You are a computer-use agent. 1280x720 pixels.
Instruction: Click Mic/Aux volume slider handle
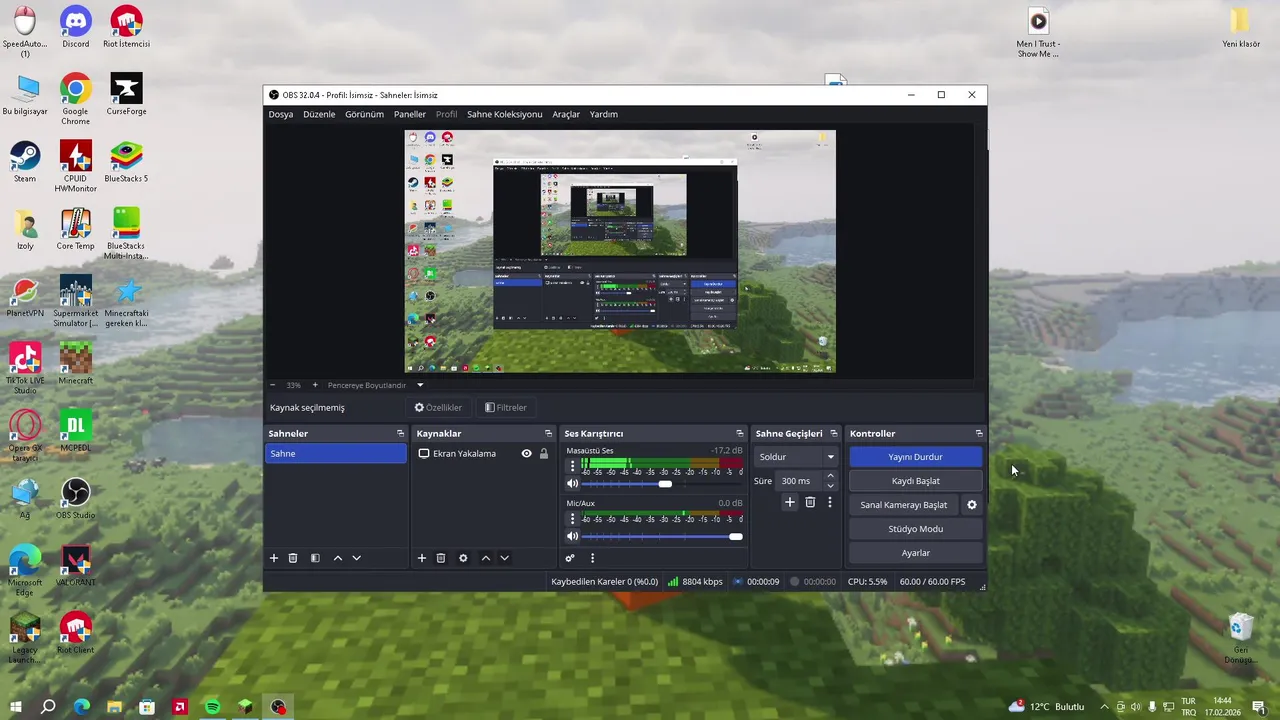pos(736,537)
